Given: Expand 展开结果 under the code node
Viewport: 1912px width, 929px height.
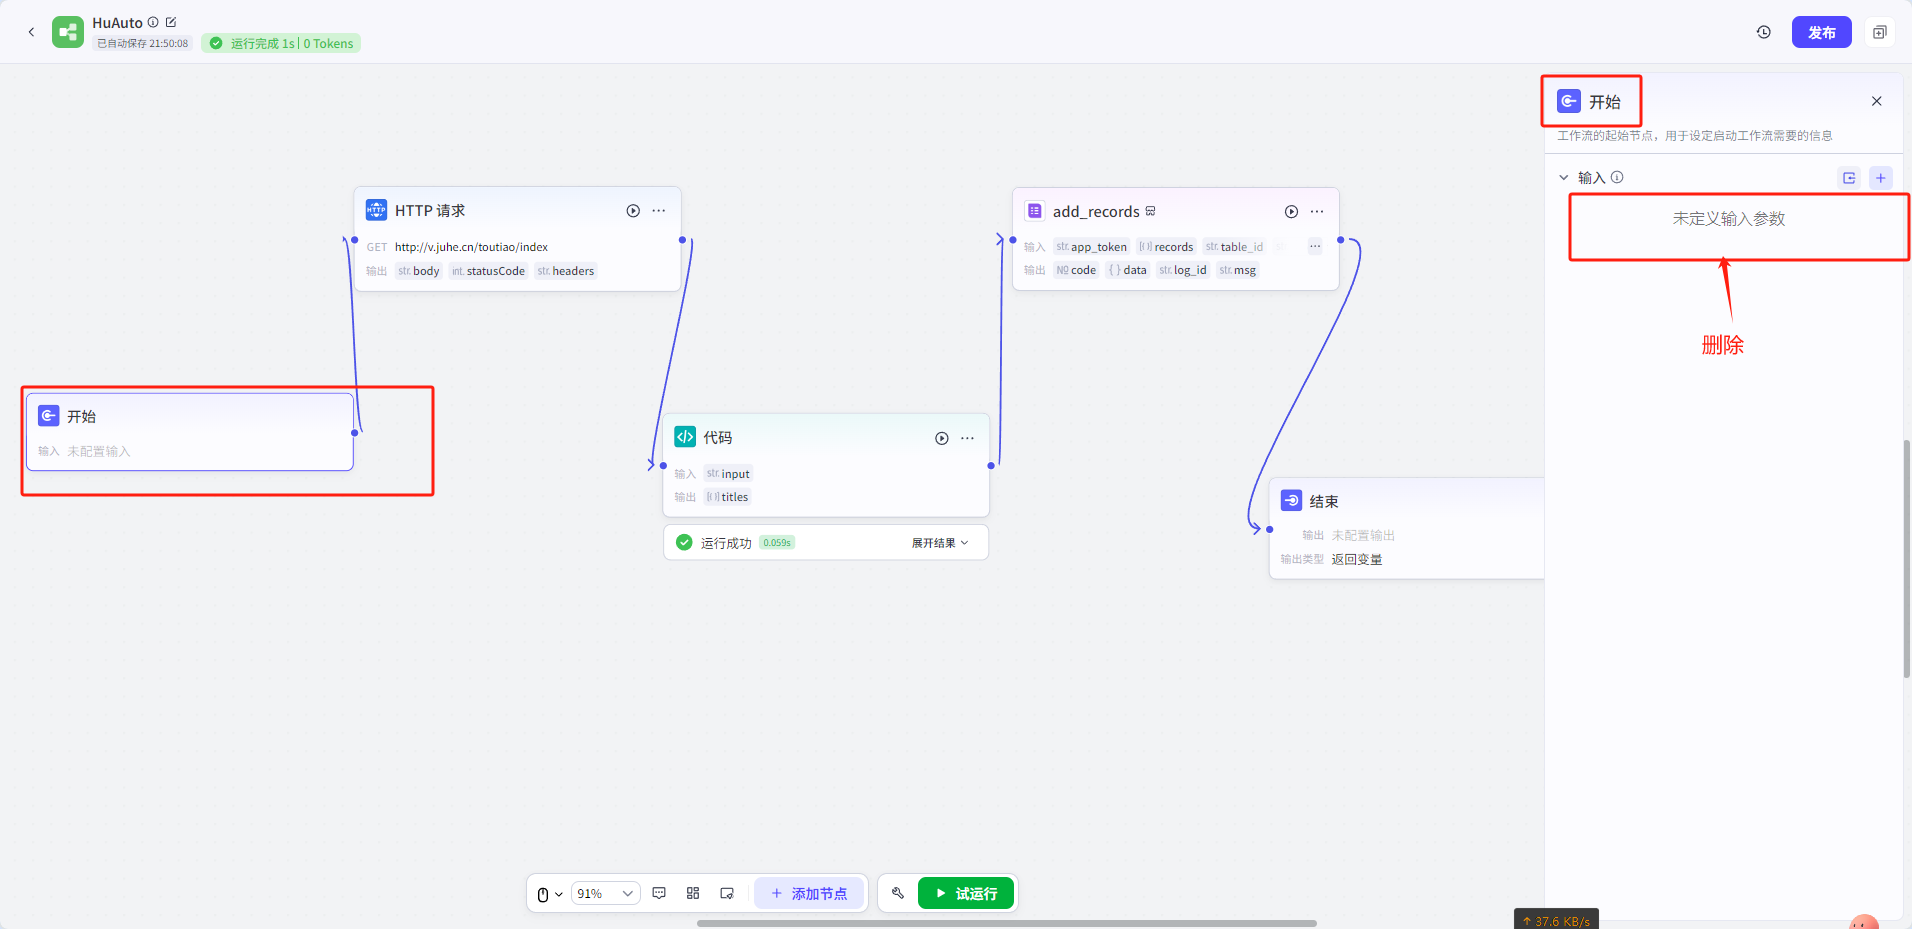Looking at the screenshot, I should point(939,543).
